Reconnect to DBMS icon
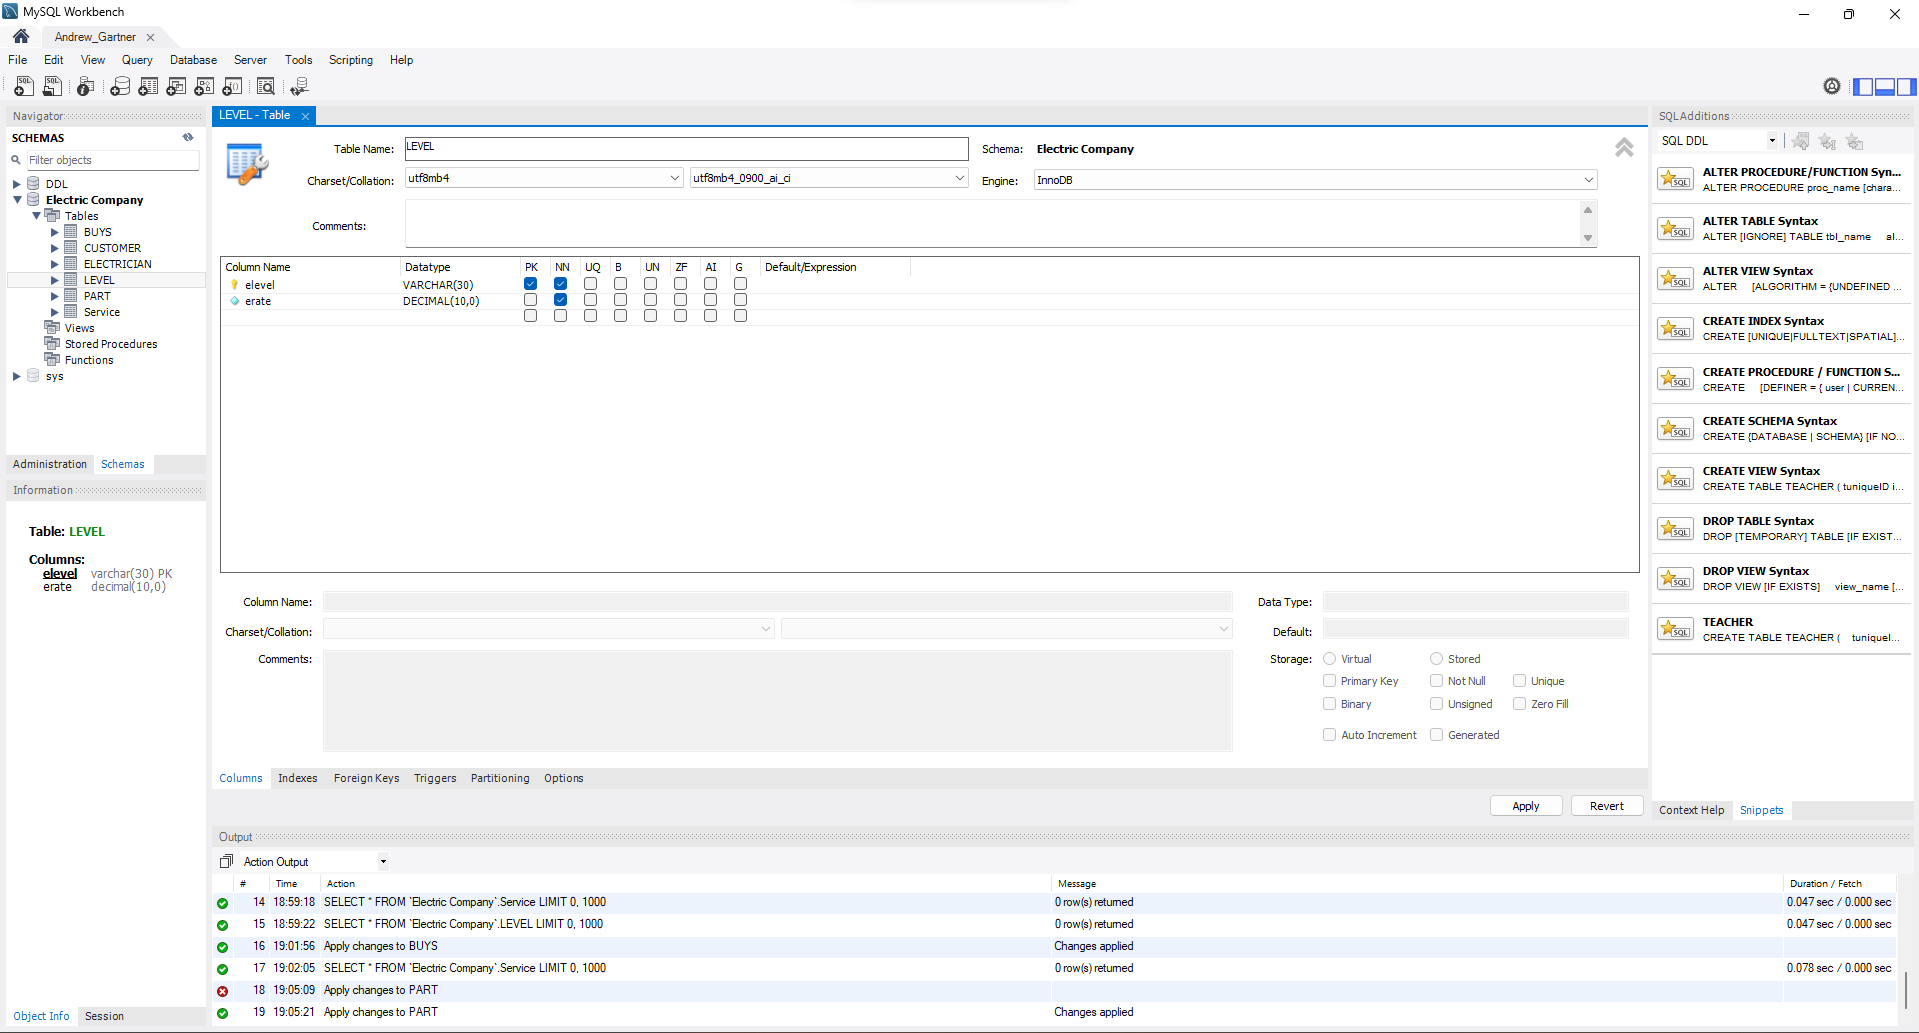Screen dimensions: 1919x1033 click(299, 87)
